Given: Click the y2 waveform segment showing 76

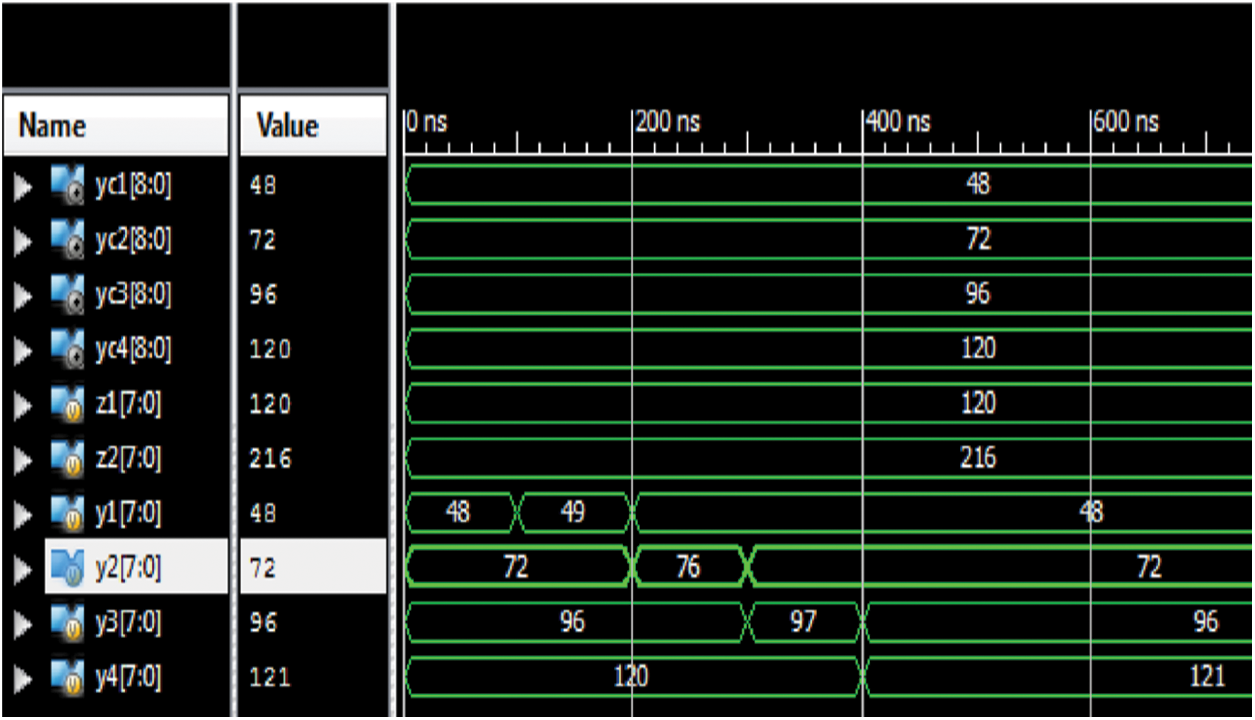Looking at the screenshot, I should (688, 568).
